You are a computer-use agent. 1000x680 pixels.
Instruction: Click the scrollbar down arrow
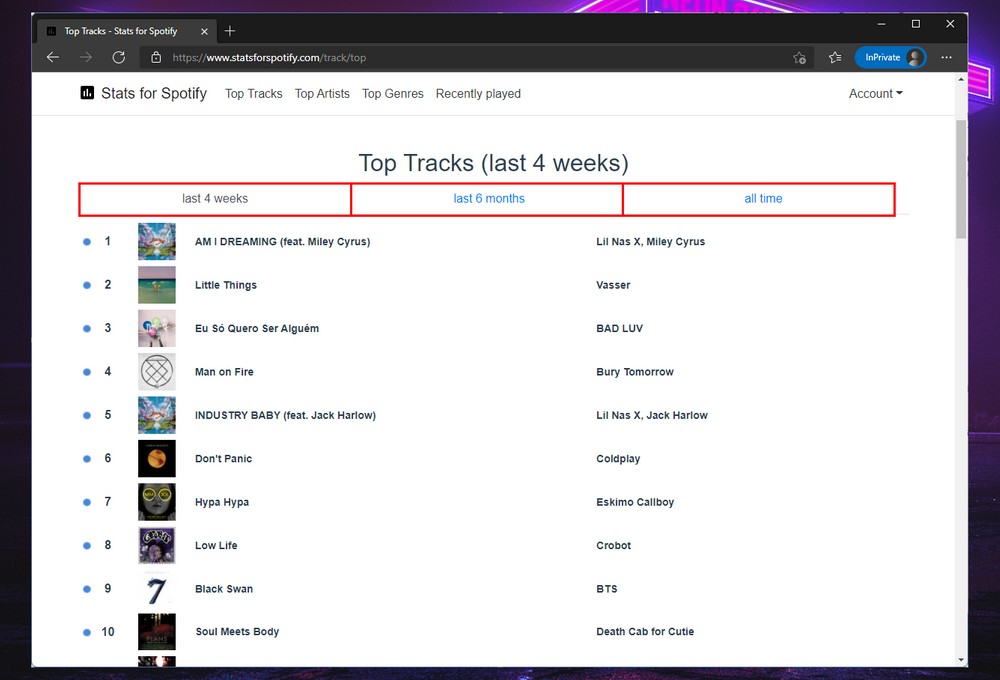(961, 660)
